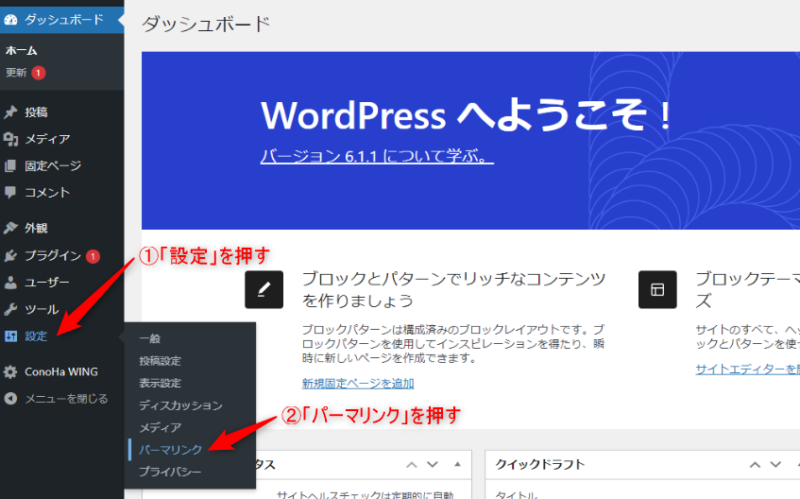The width and height of the screenshot is (800, 499).
Task: Click the paintbrush icon beside 外観
Action: 11,228
